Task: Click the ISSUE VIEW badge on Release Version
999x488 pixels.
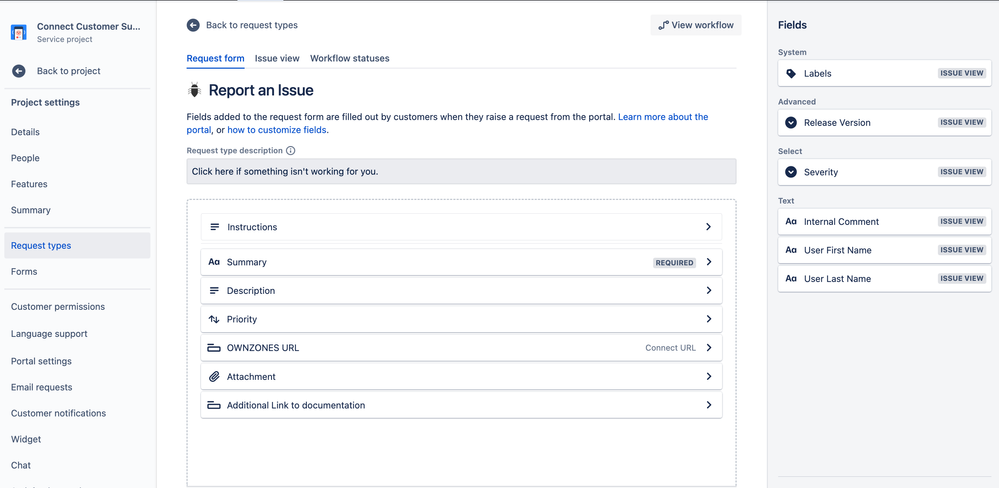Action: [x=962, y=122]
